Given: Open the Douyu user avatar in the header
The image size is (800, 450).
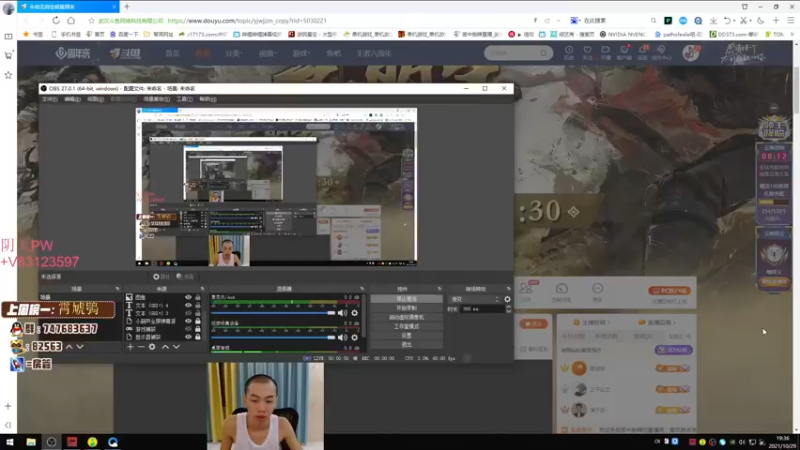Looking at the screenshot, I should pyautogui.click(x=691, y=53).
